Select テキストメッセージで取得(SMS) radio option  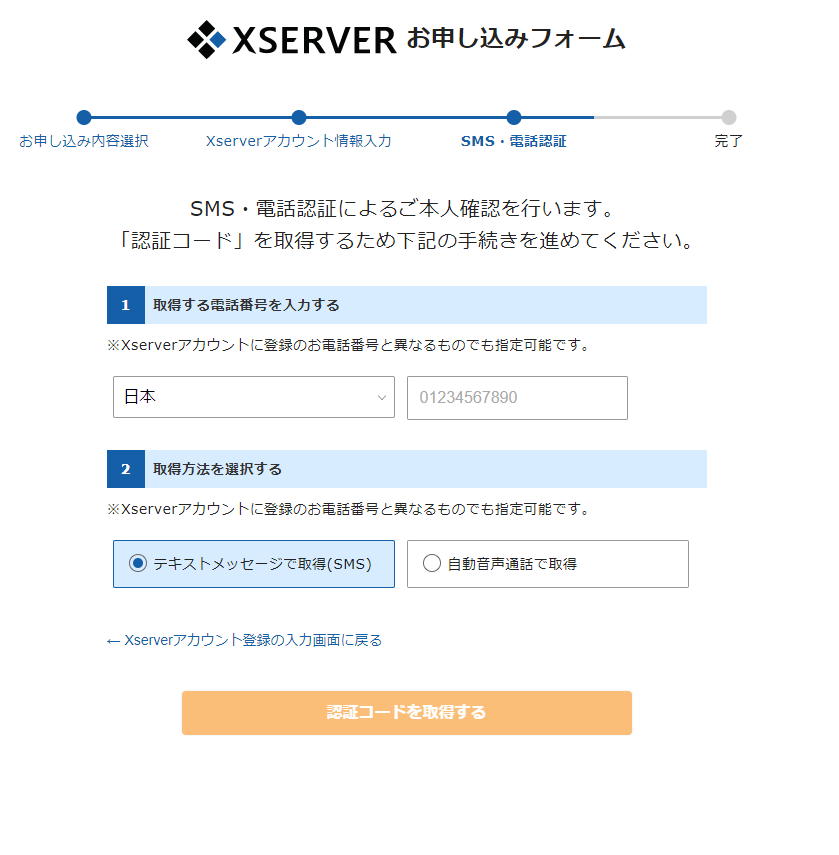(253, 564)
